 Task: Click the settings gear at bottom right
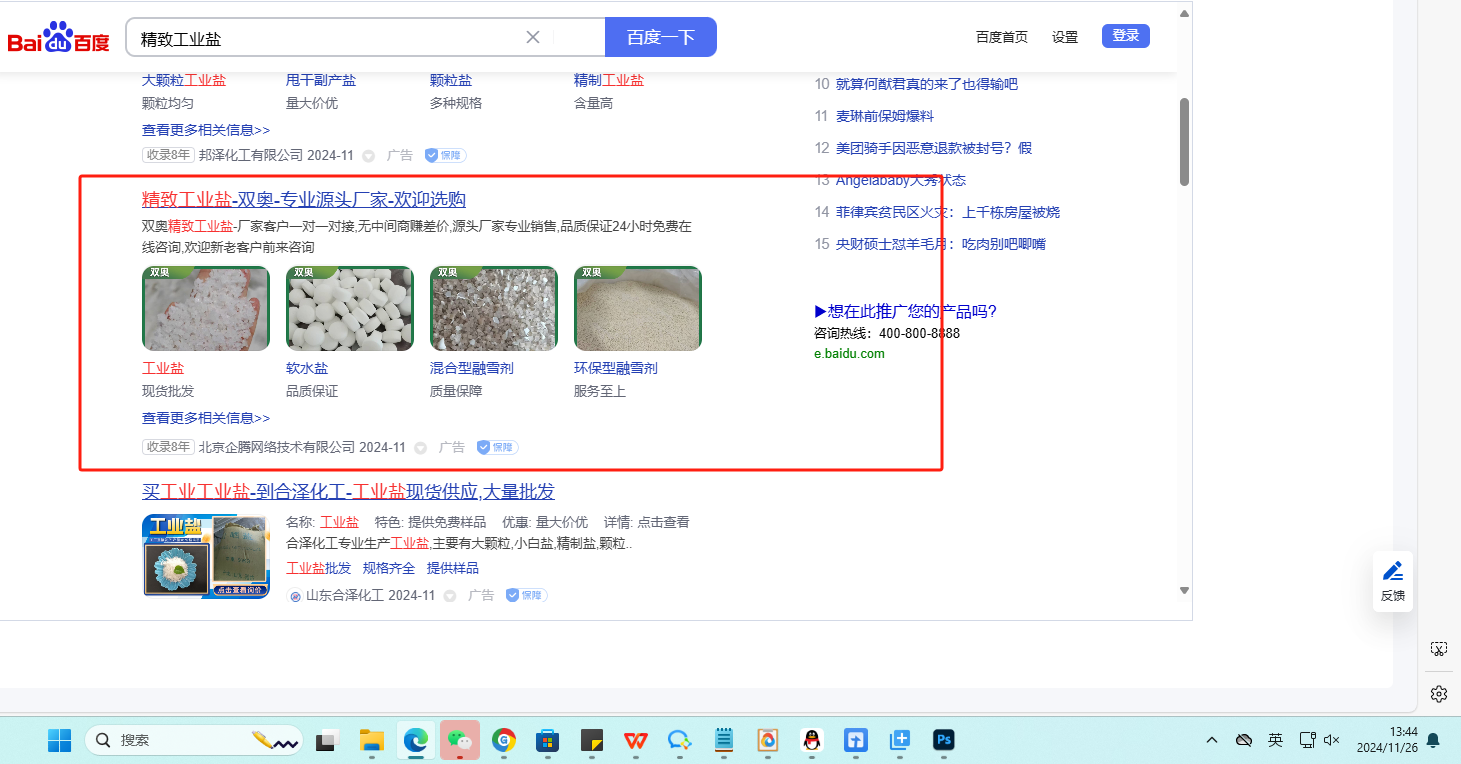click(x=1439, y=693)
